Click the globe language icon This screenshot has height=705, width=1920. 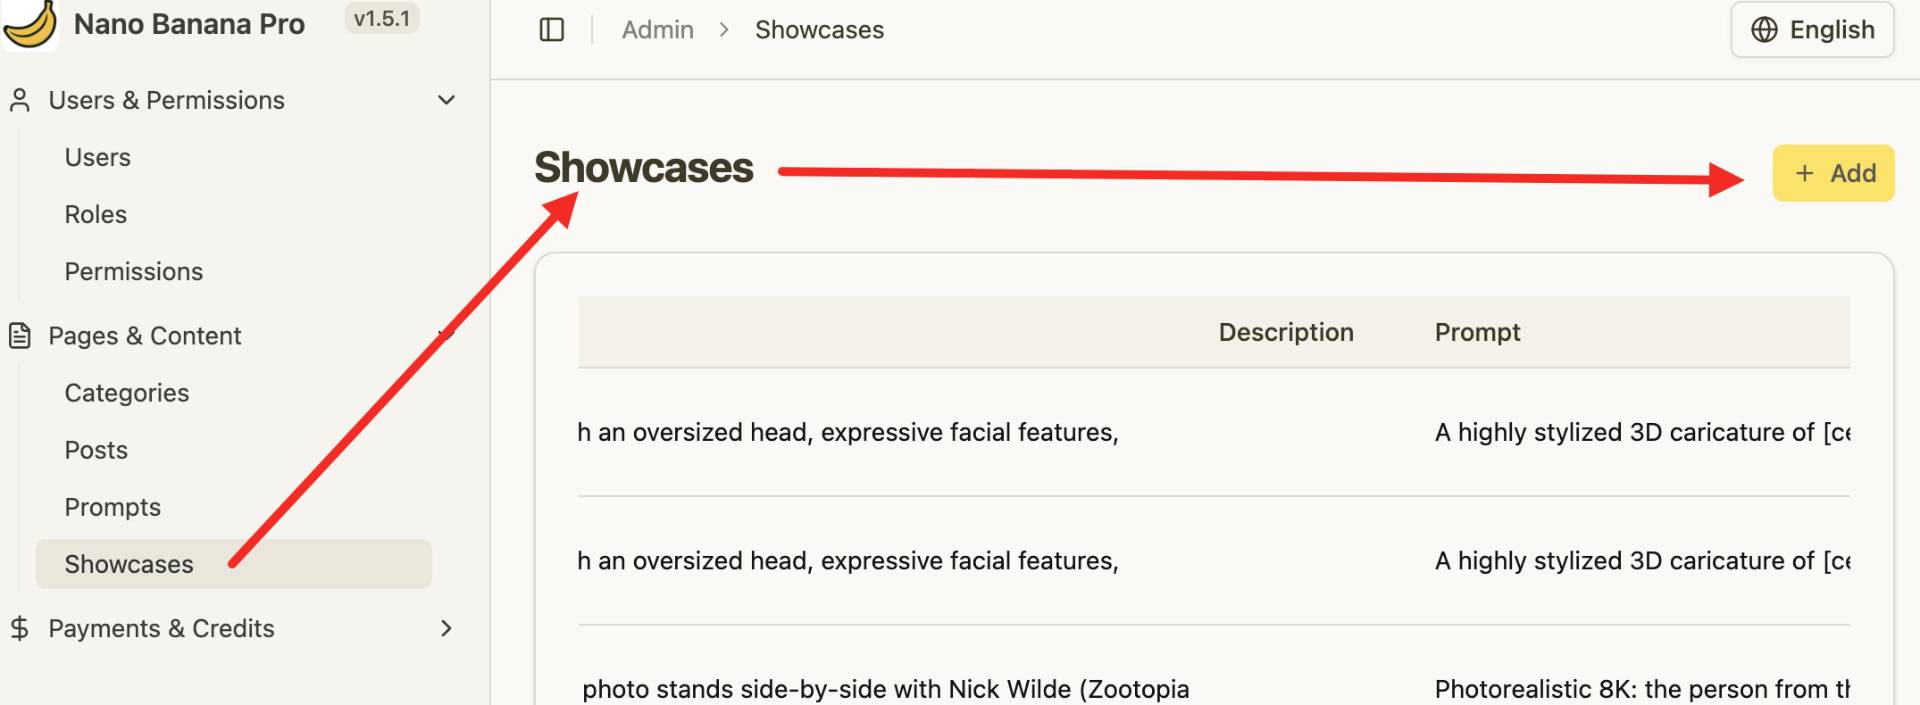[1764, 30]
